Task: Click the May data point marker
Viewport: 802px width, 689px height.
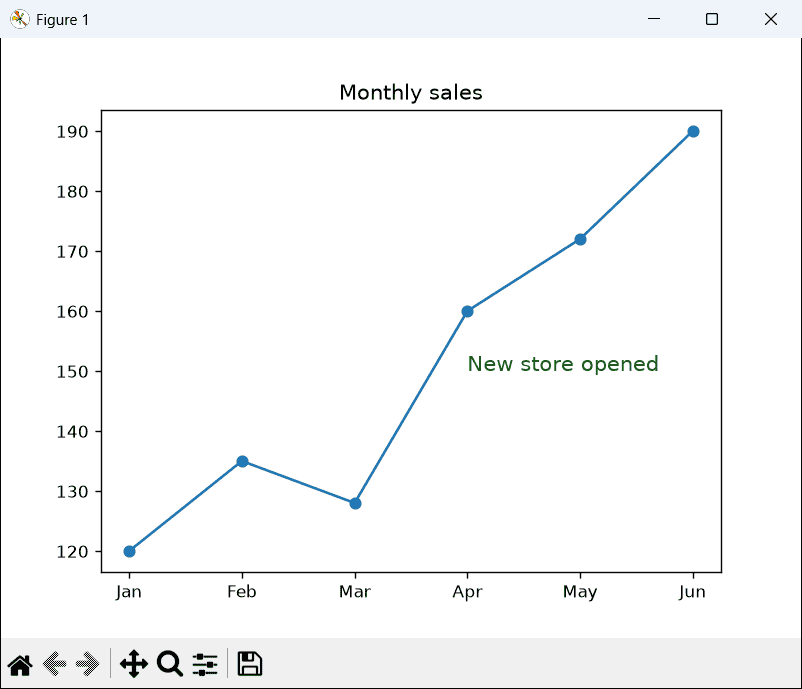Action: click(580, 239)
